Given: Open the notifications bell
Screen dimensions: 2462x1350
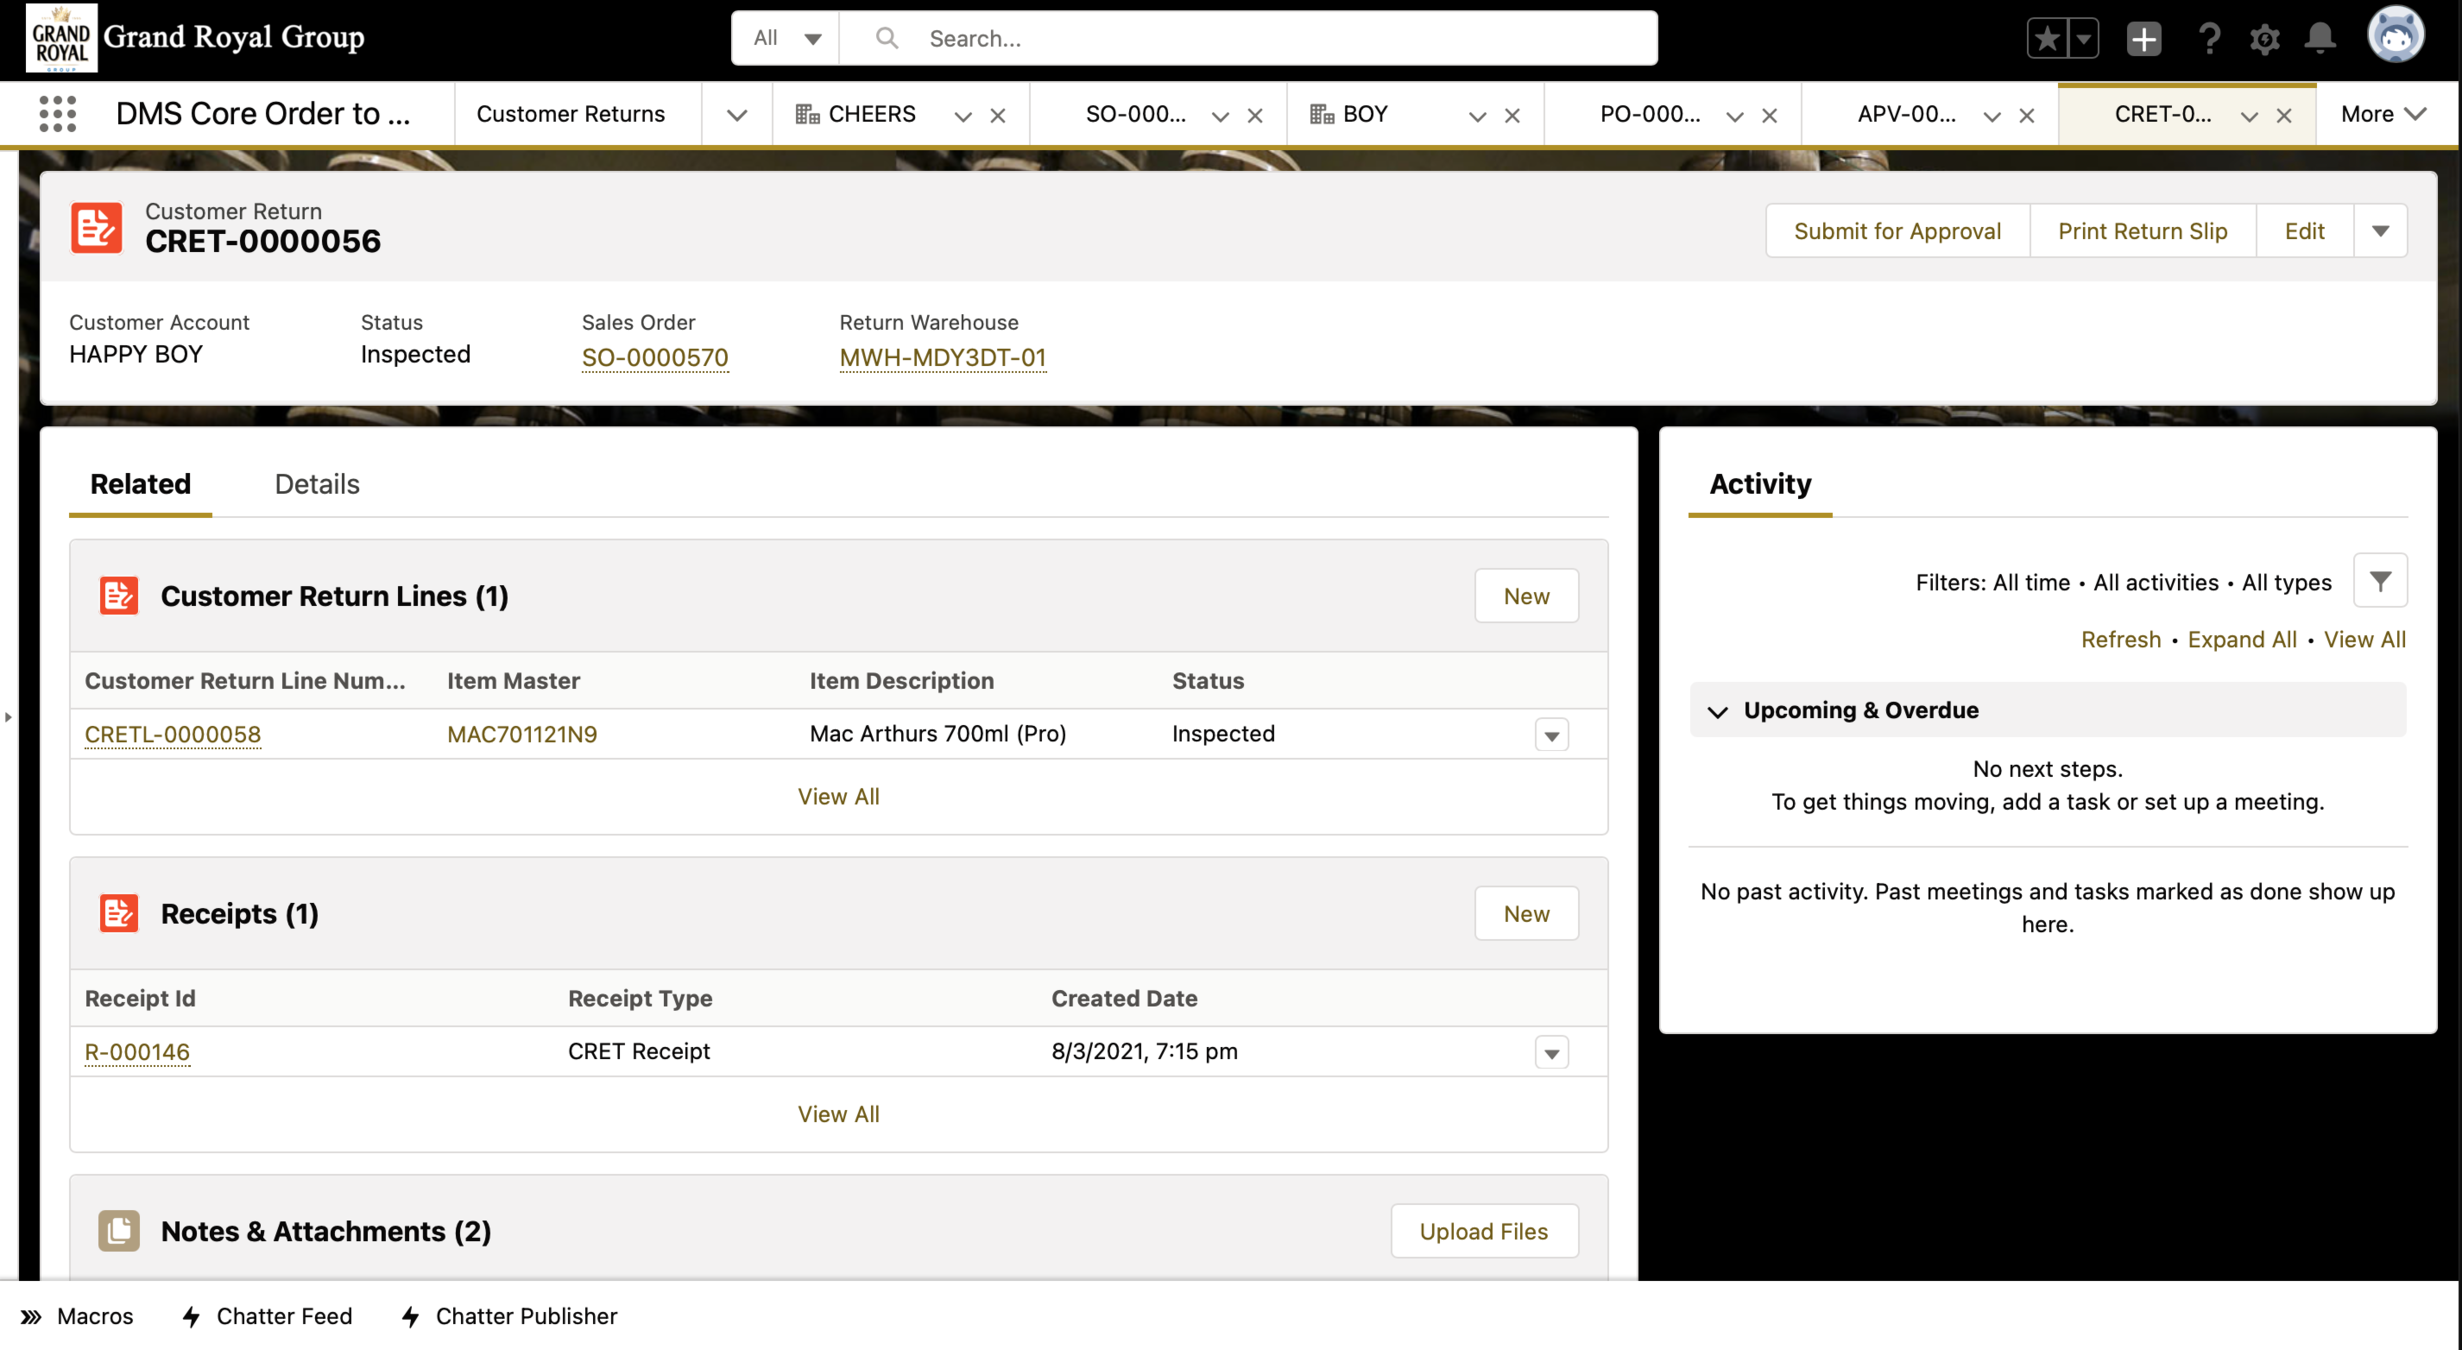Looking at the screenshot, I should tap(2320, 39).
